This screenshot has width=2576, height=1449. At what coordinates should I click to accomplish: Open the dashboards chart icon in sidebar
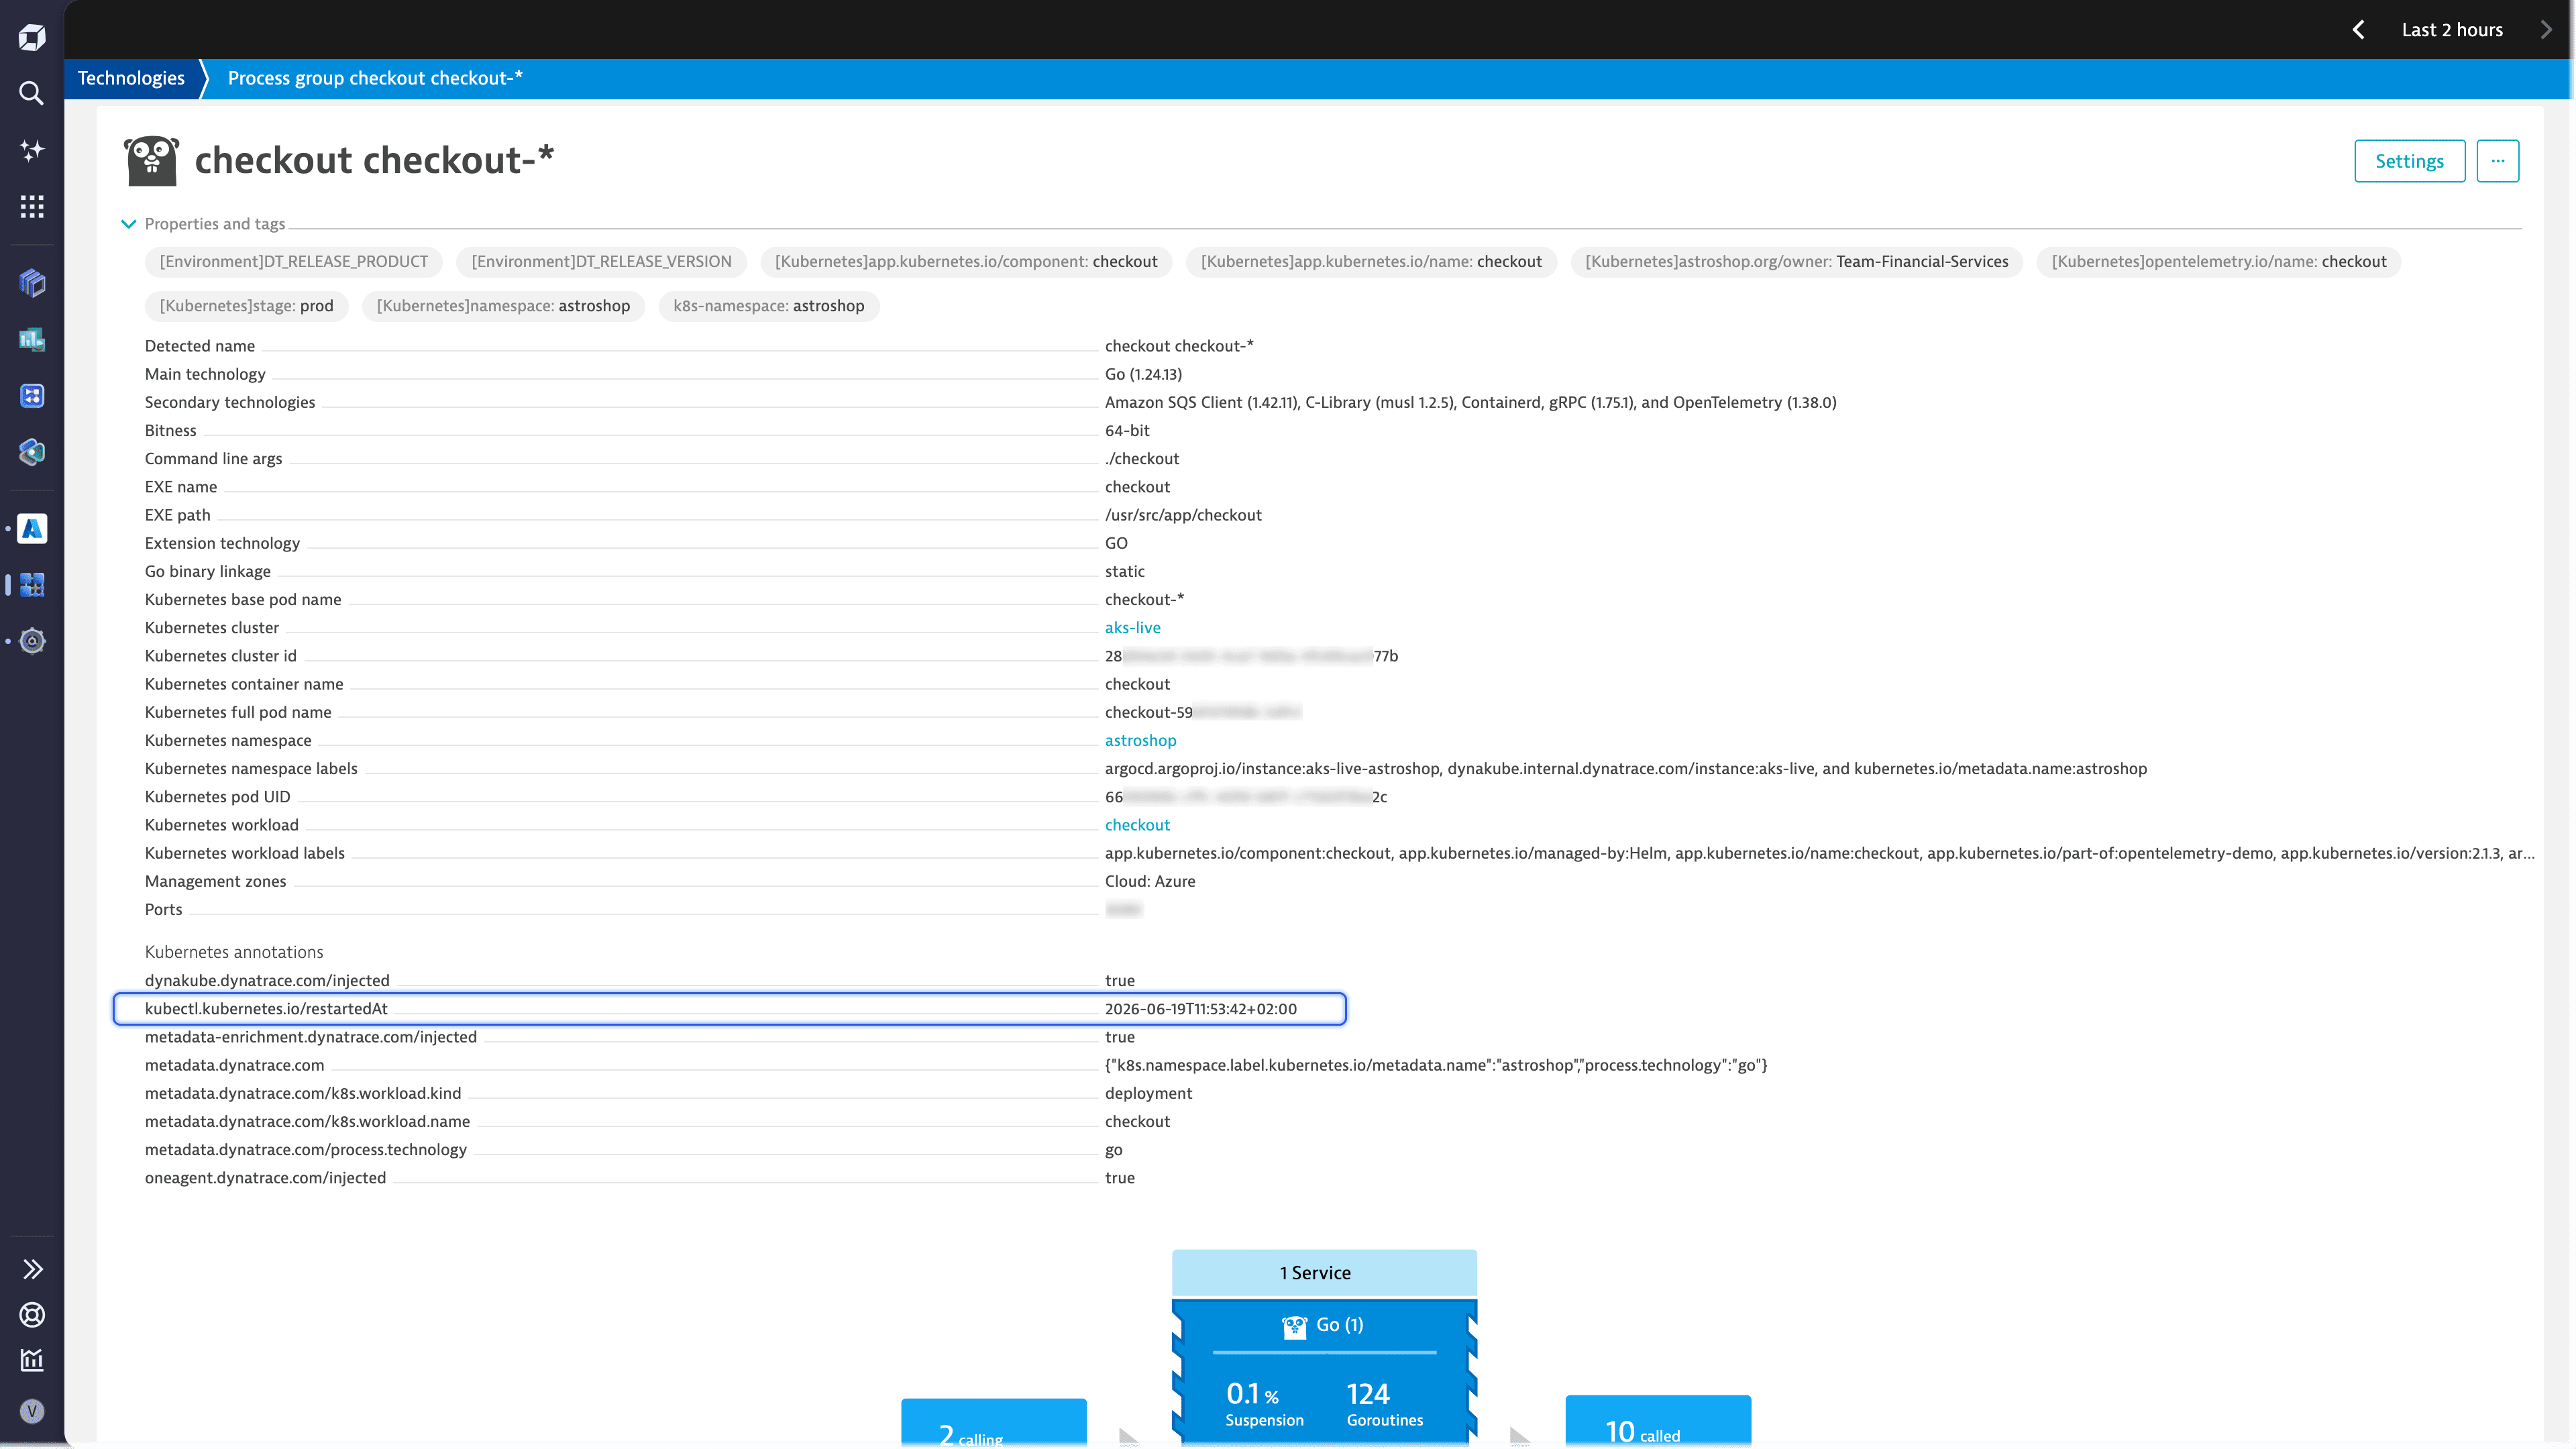pos(32,340)
